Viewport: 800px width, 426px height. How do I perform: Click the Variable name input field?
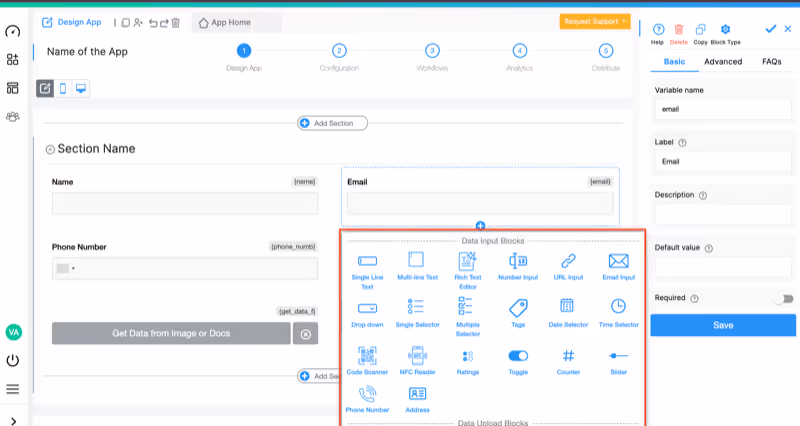723,109
